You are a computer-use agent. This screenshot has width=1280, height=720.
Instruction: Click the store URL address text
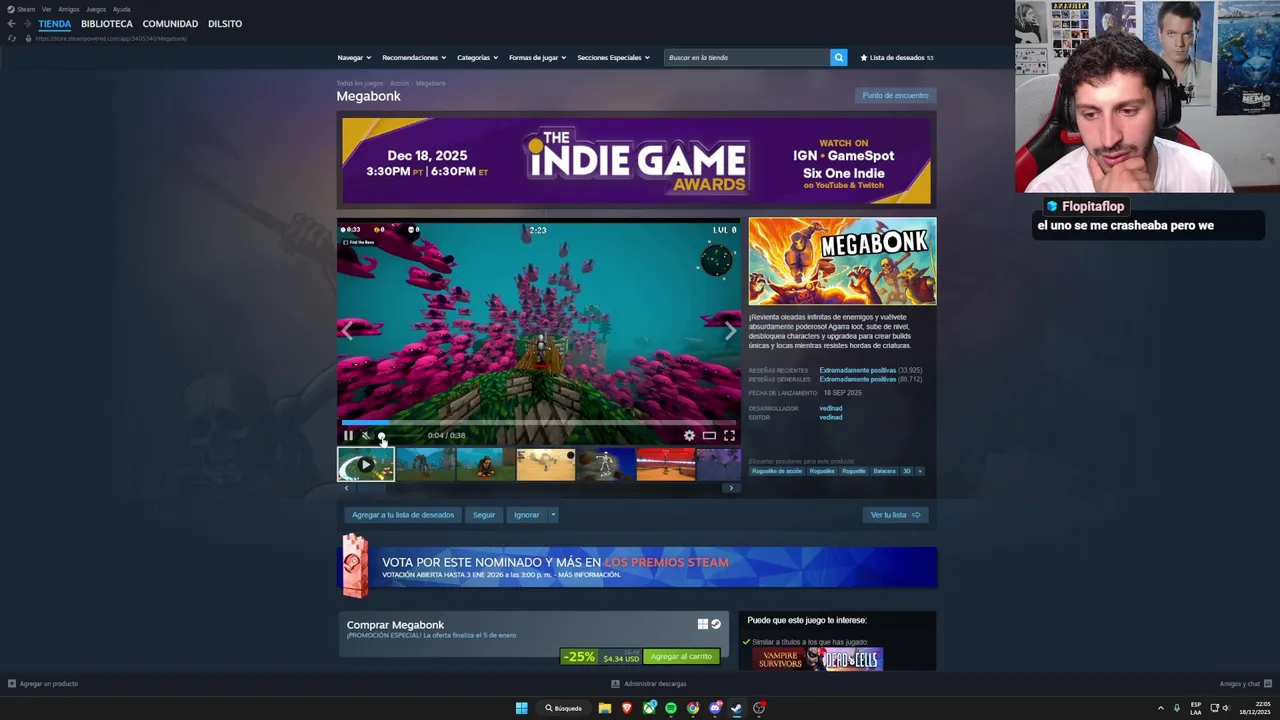[x=111, y=38]
